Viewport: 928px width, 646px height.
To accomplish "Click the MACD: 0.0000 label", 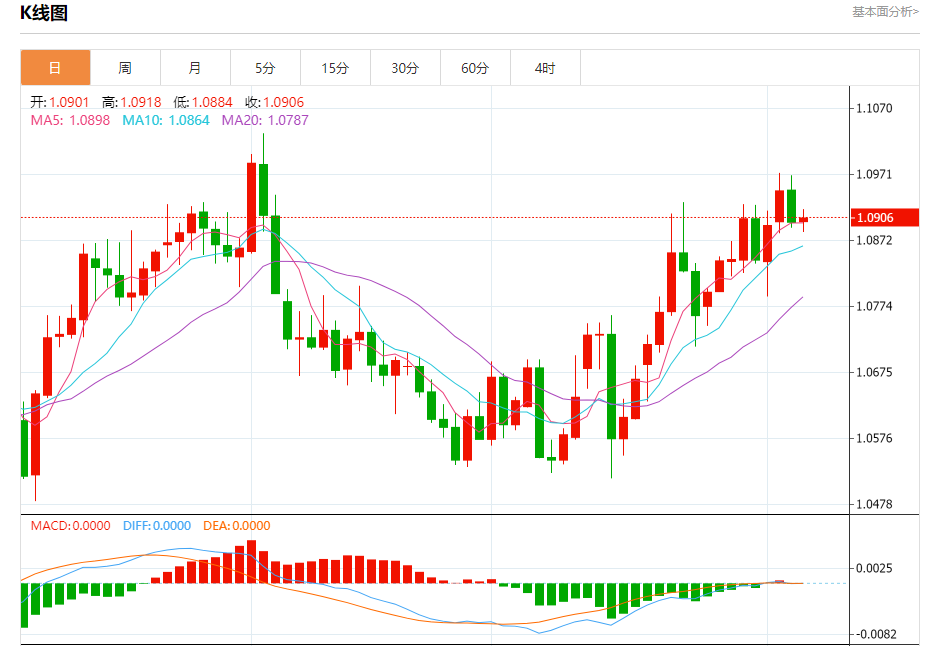I will pos(70,526).
